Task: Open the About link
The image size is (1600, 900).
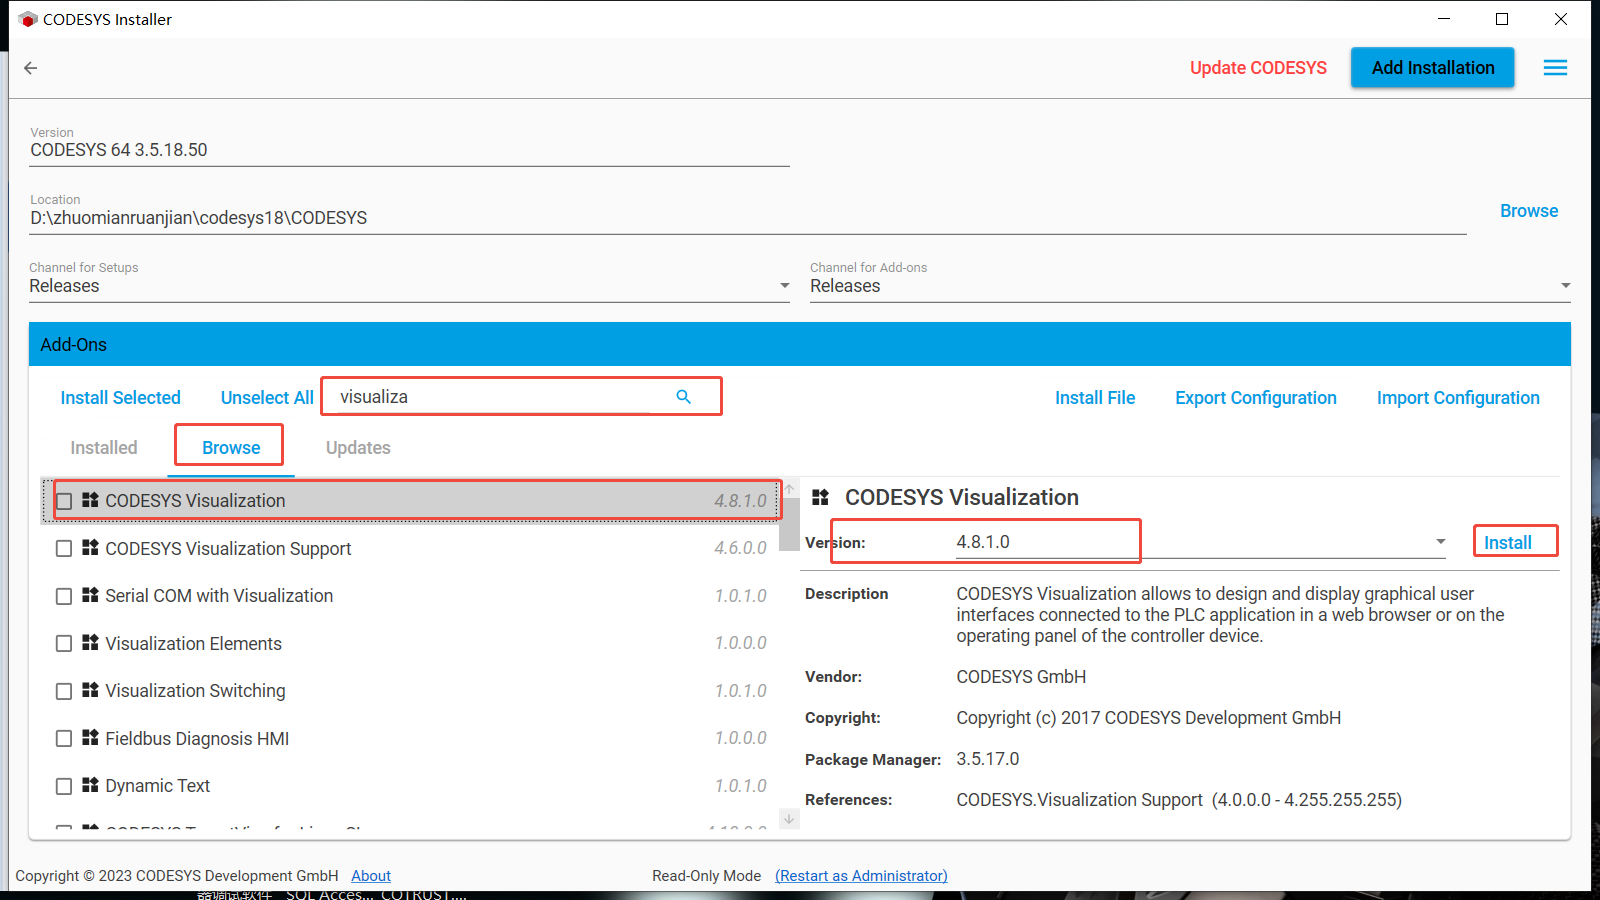Action: click(x=371, y=876)
